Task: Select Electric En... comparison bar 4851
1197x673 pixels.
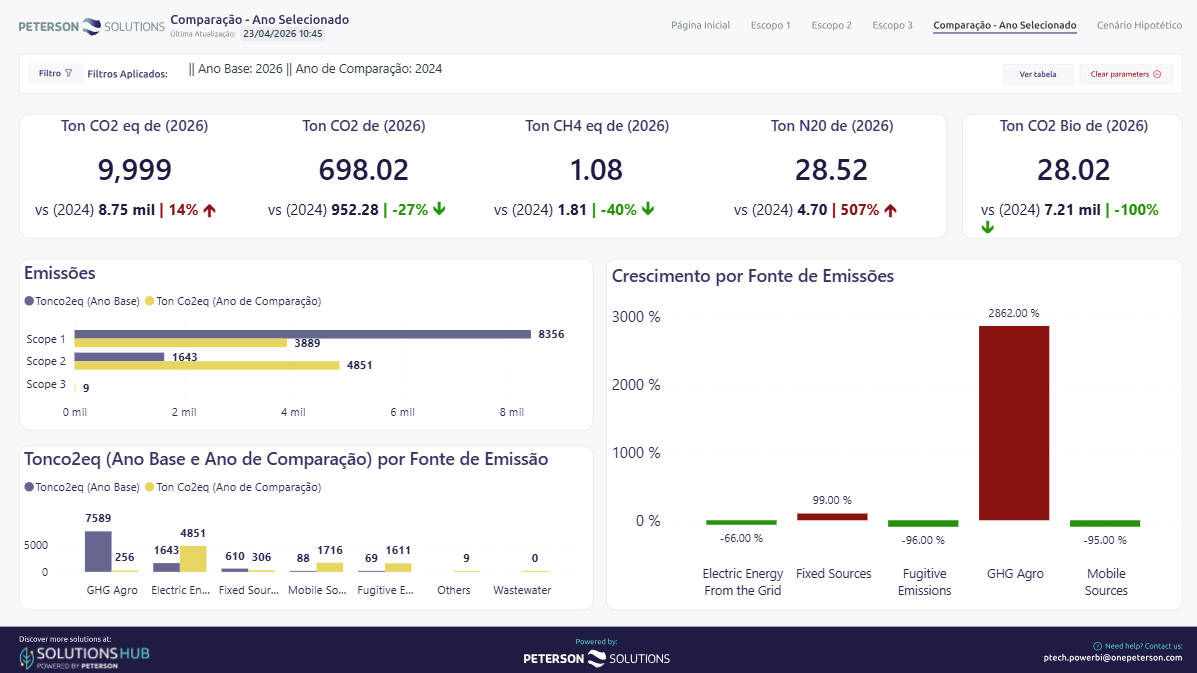Action: tap(193, 559)
